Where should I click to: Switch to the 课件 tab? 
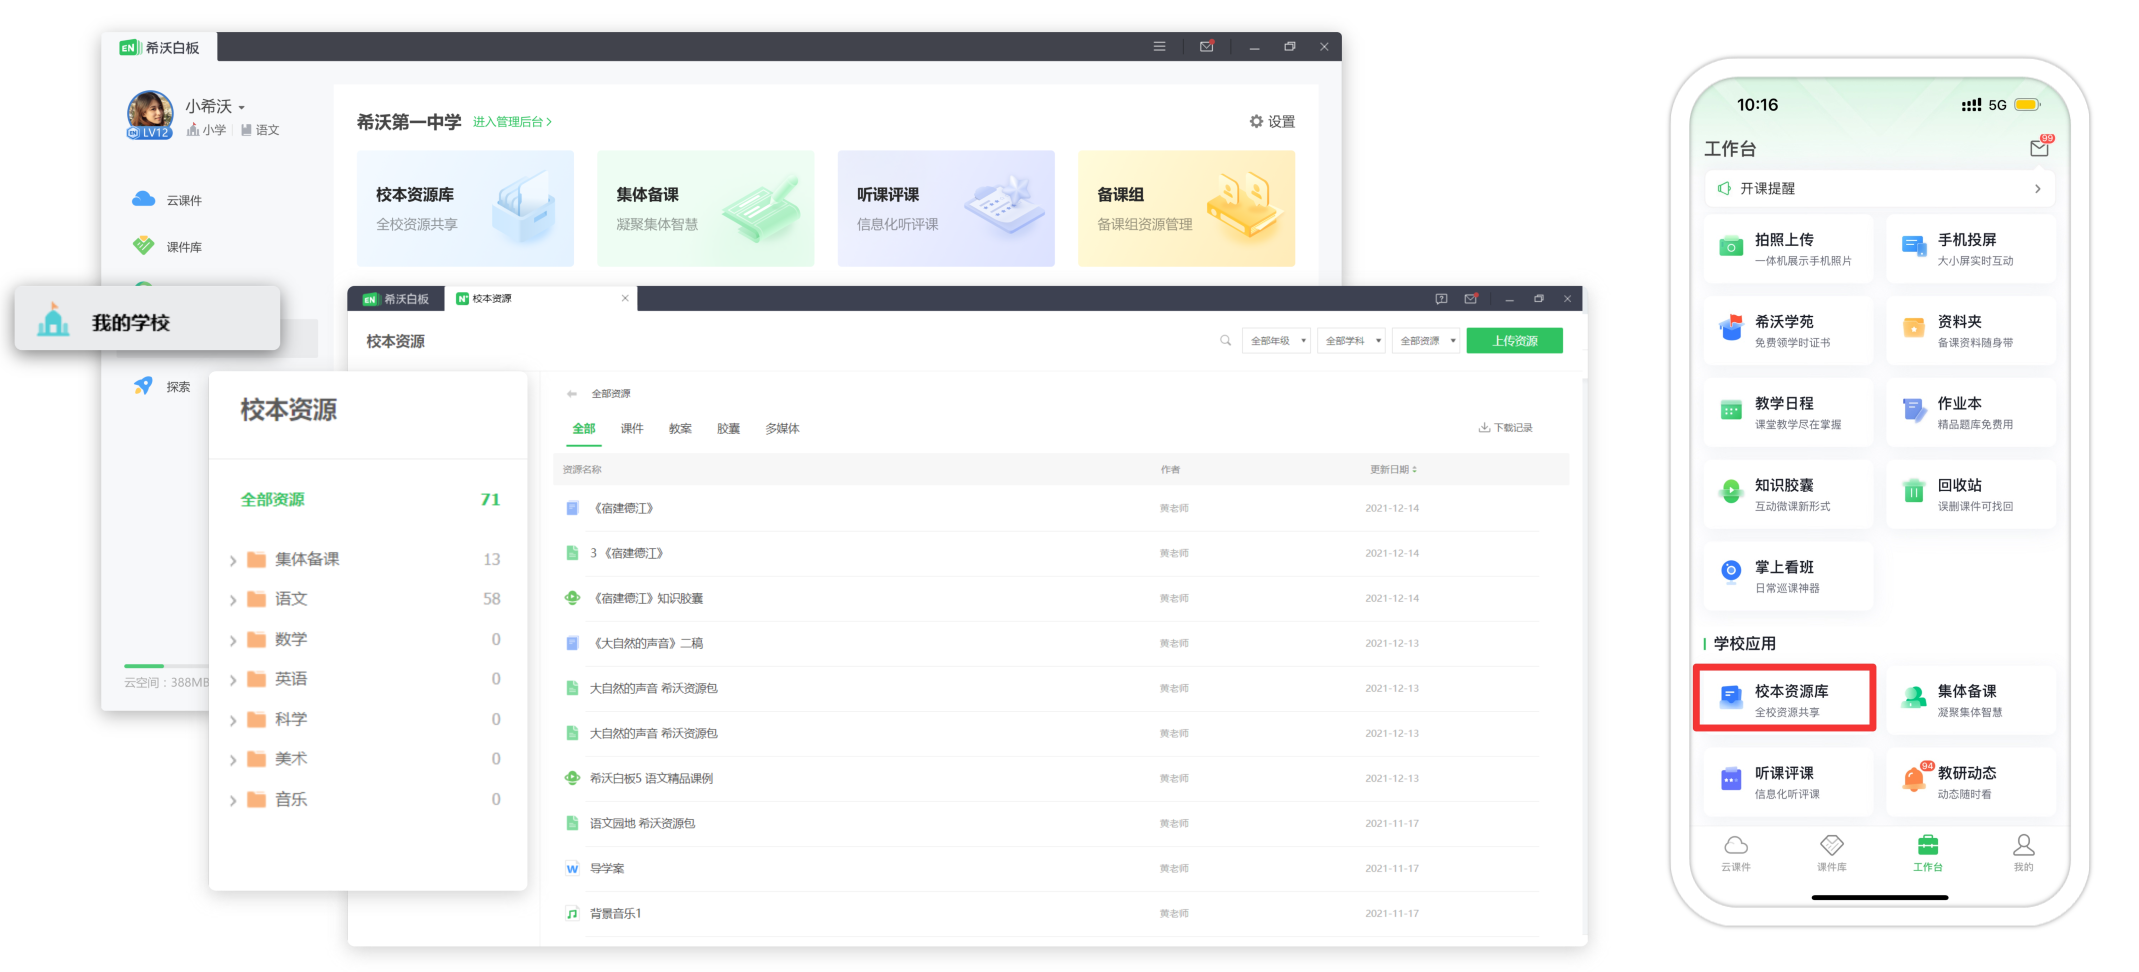click(x=632, y=428)
